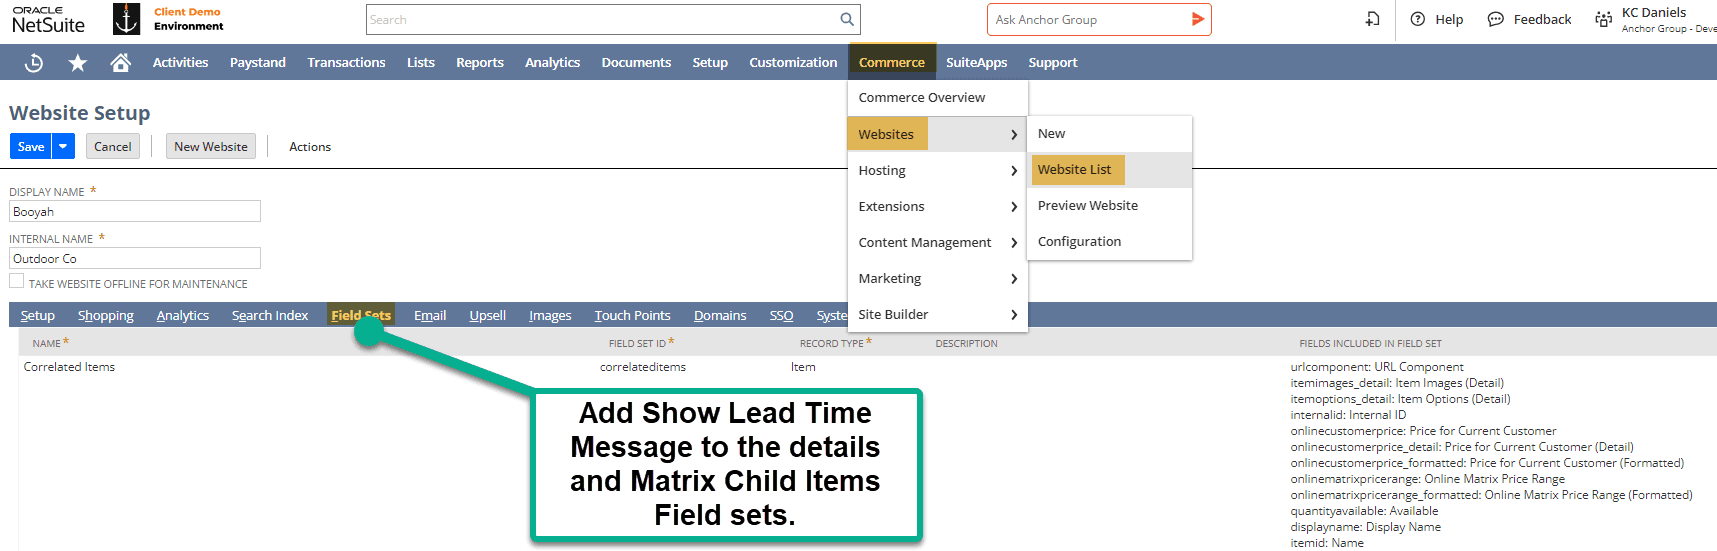Switch to the Search Index tab
This screenshot has height=551, width=1717.
pyautogui.click(x=270, y=315)
